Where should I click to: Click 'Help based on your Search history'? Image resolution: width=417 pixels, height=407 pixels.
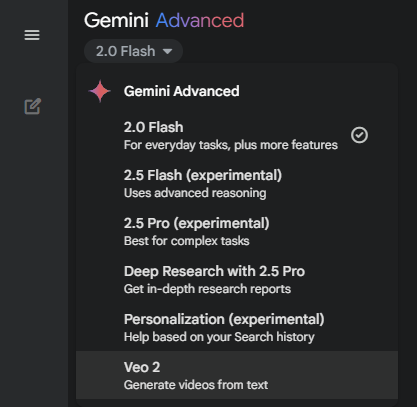219,337
